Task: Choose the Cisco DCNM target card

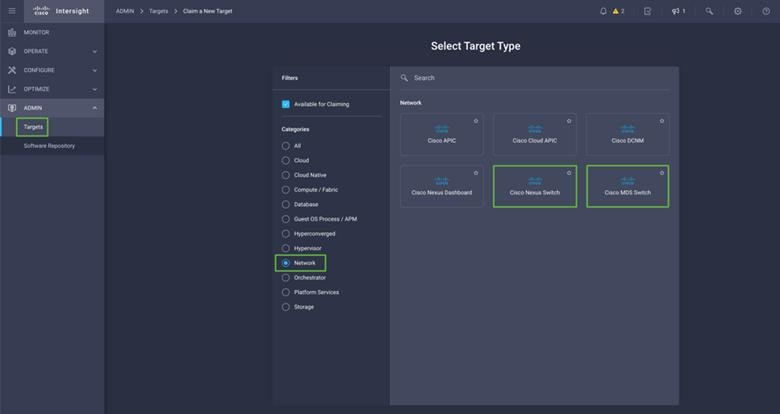Action: [628, 134]
